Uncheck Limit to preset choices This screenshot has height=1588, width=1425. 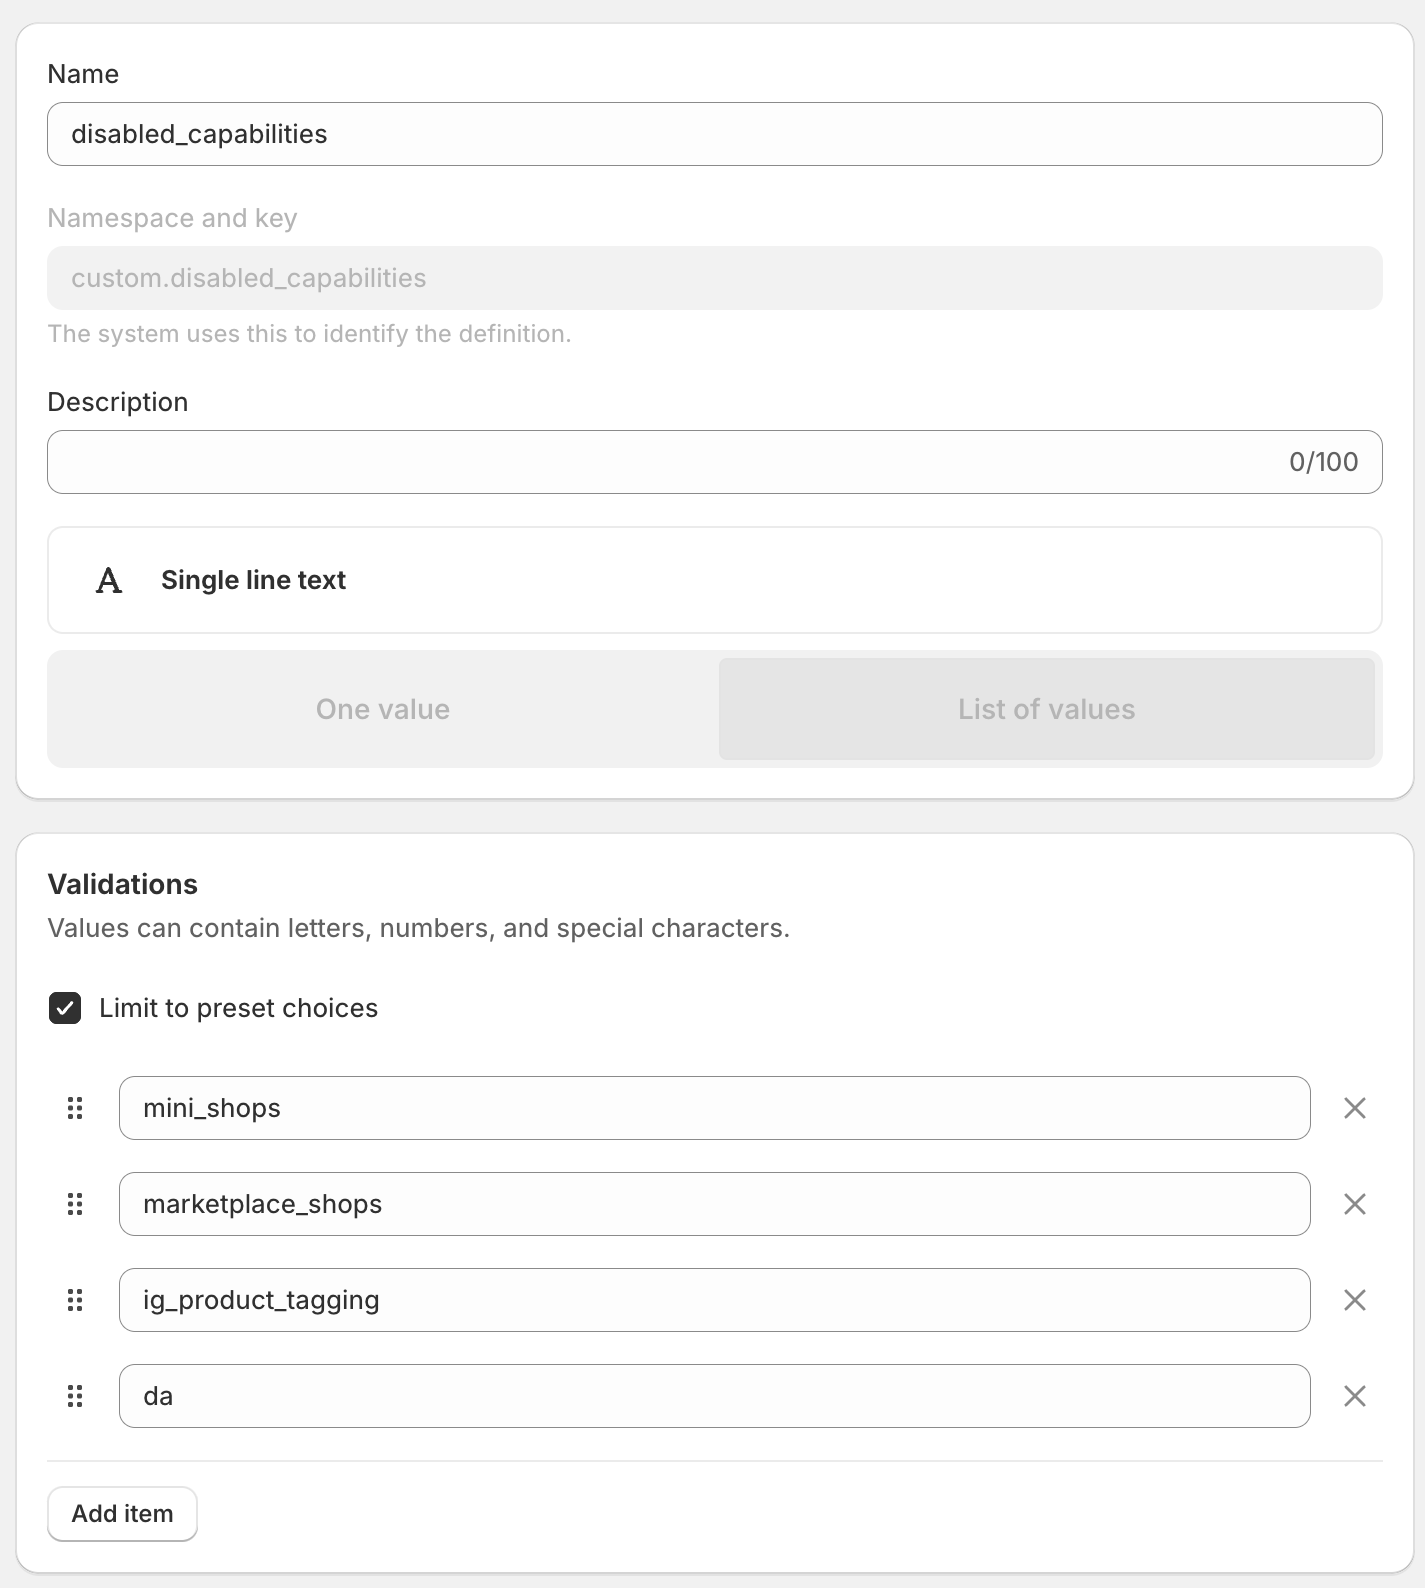tap(65, 1008)
